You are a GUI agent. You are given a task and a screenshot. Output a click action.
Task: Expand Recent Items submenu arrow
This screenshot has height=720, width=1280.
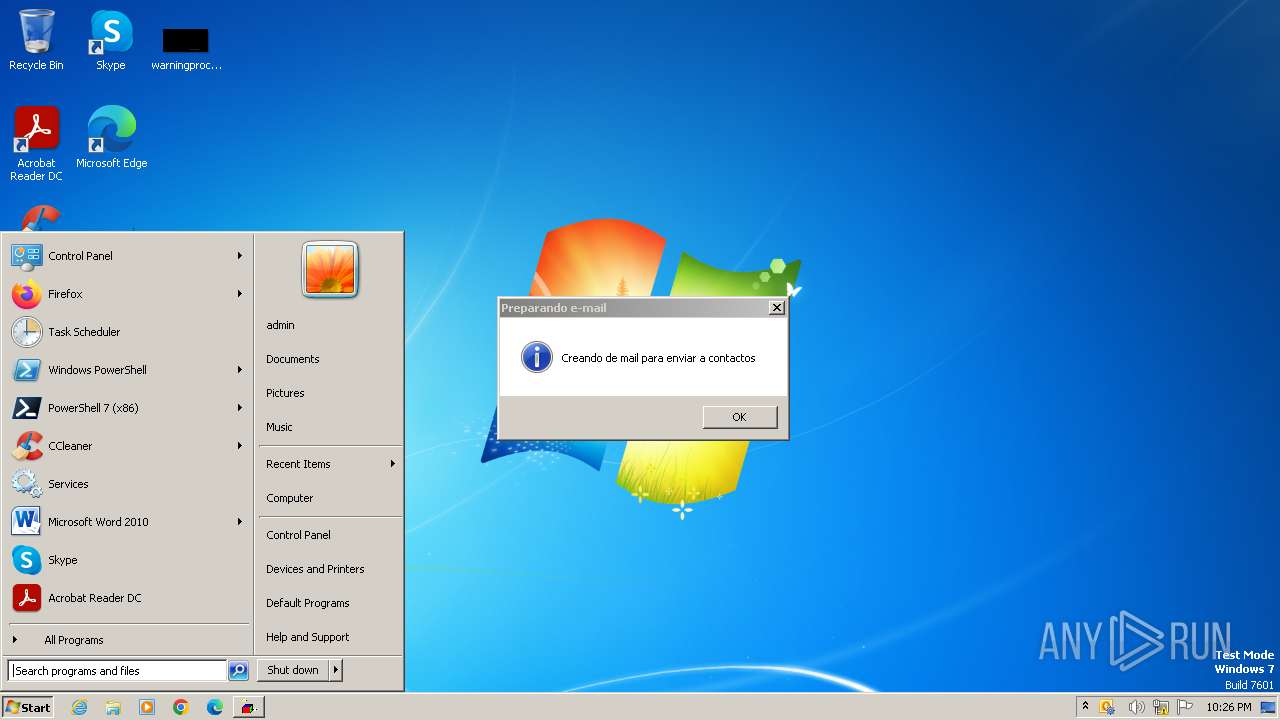coord(392,464)
